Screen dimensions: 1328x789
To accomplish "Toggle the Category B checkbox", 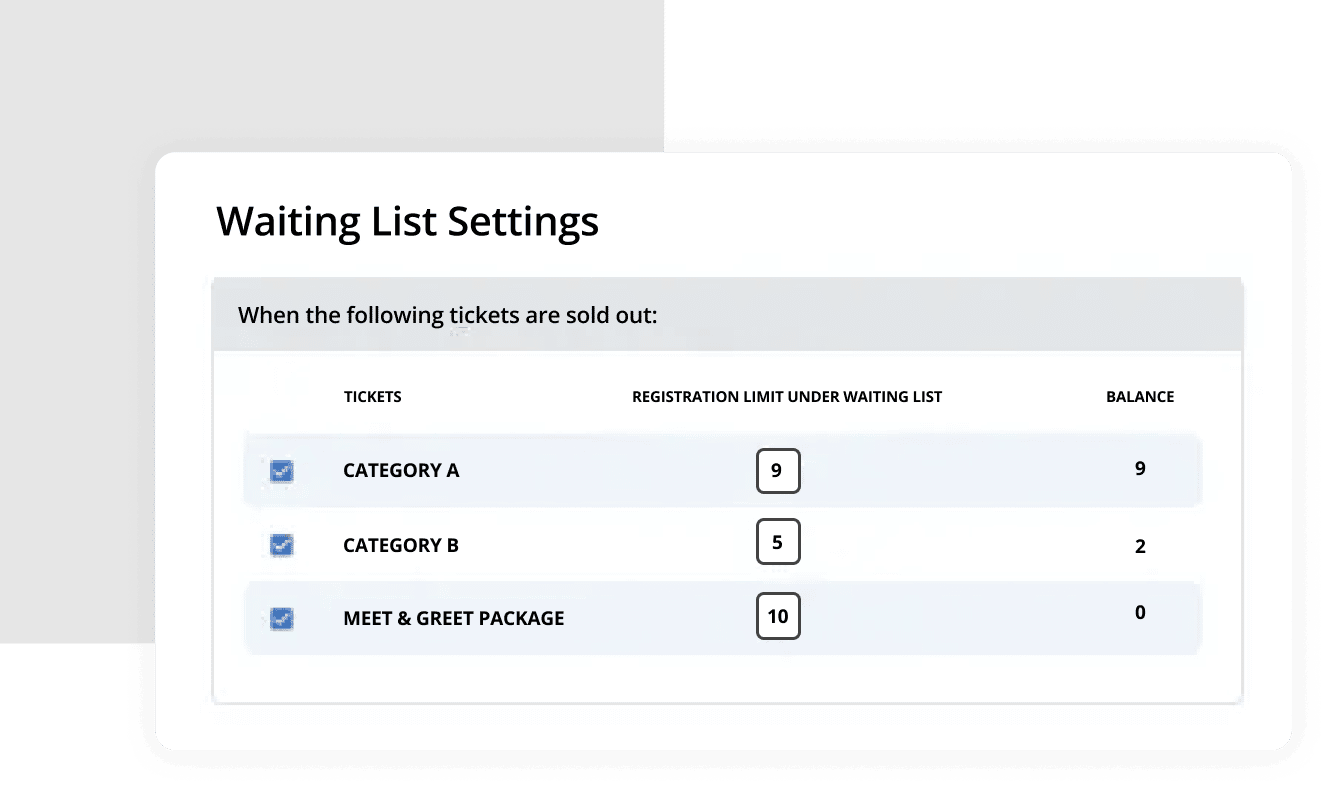I will [282, 545].
